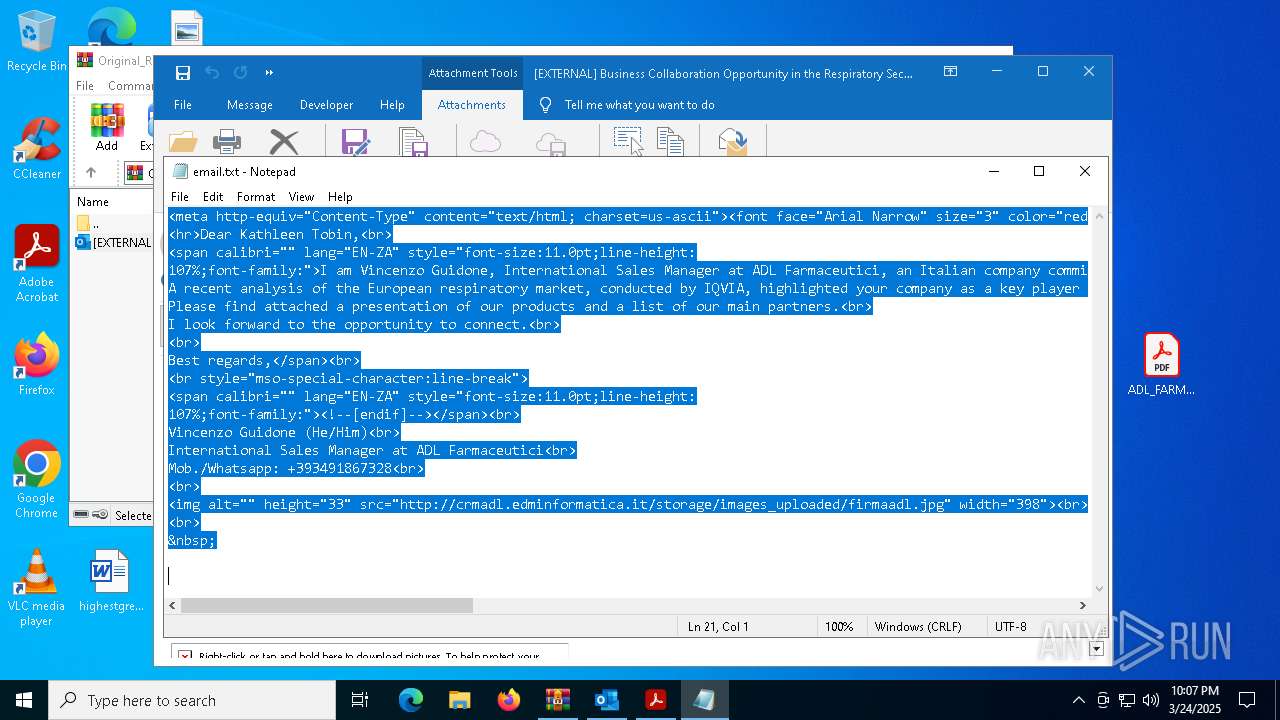The width and height of the screenshot is (1280, 720).
Task: Select the Attachments ribbon tab
Action: (x=472, y=105)
